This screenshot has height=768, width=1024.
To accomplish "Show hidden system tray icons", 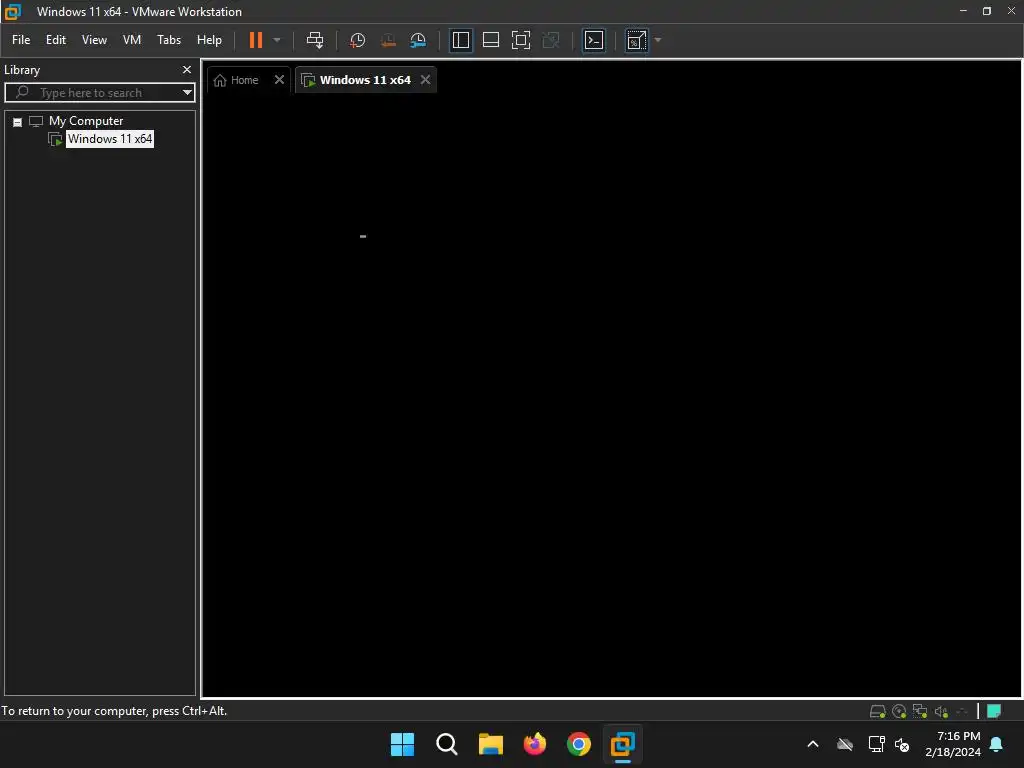I will coord(813,744).
